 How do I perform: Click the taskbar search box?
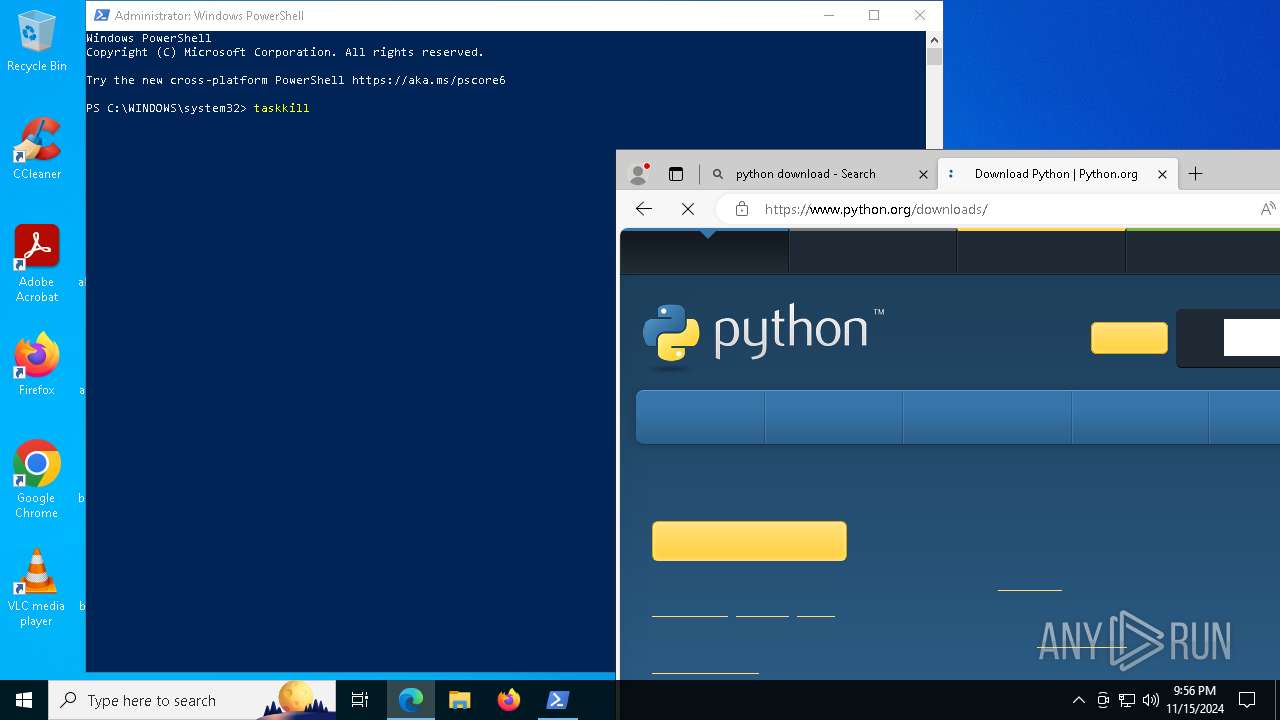point(192,700)
